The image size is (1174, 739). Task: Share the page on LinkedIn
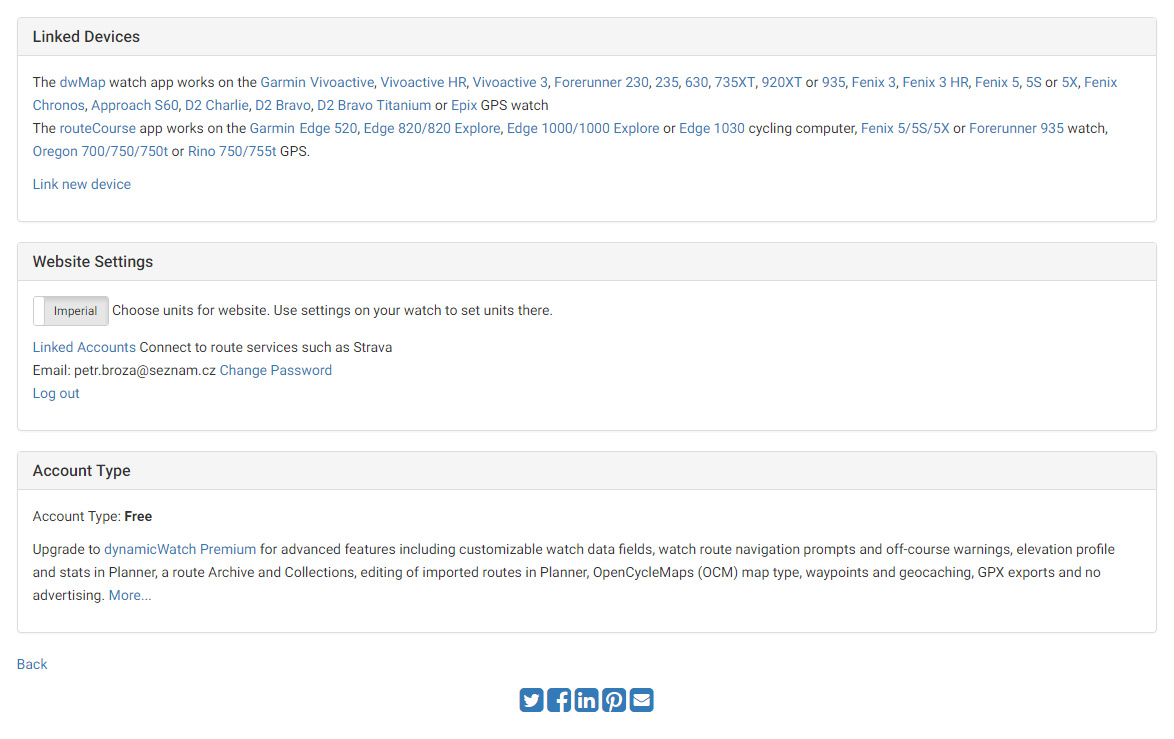[x=586, y=700]
